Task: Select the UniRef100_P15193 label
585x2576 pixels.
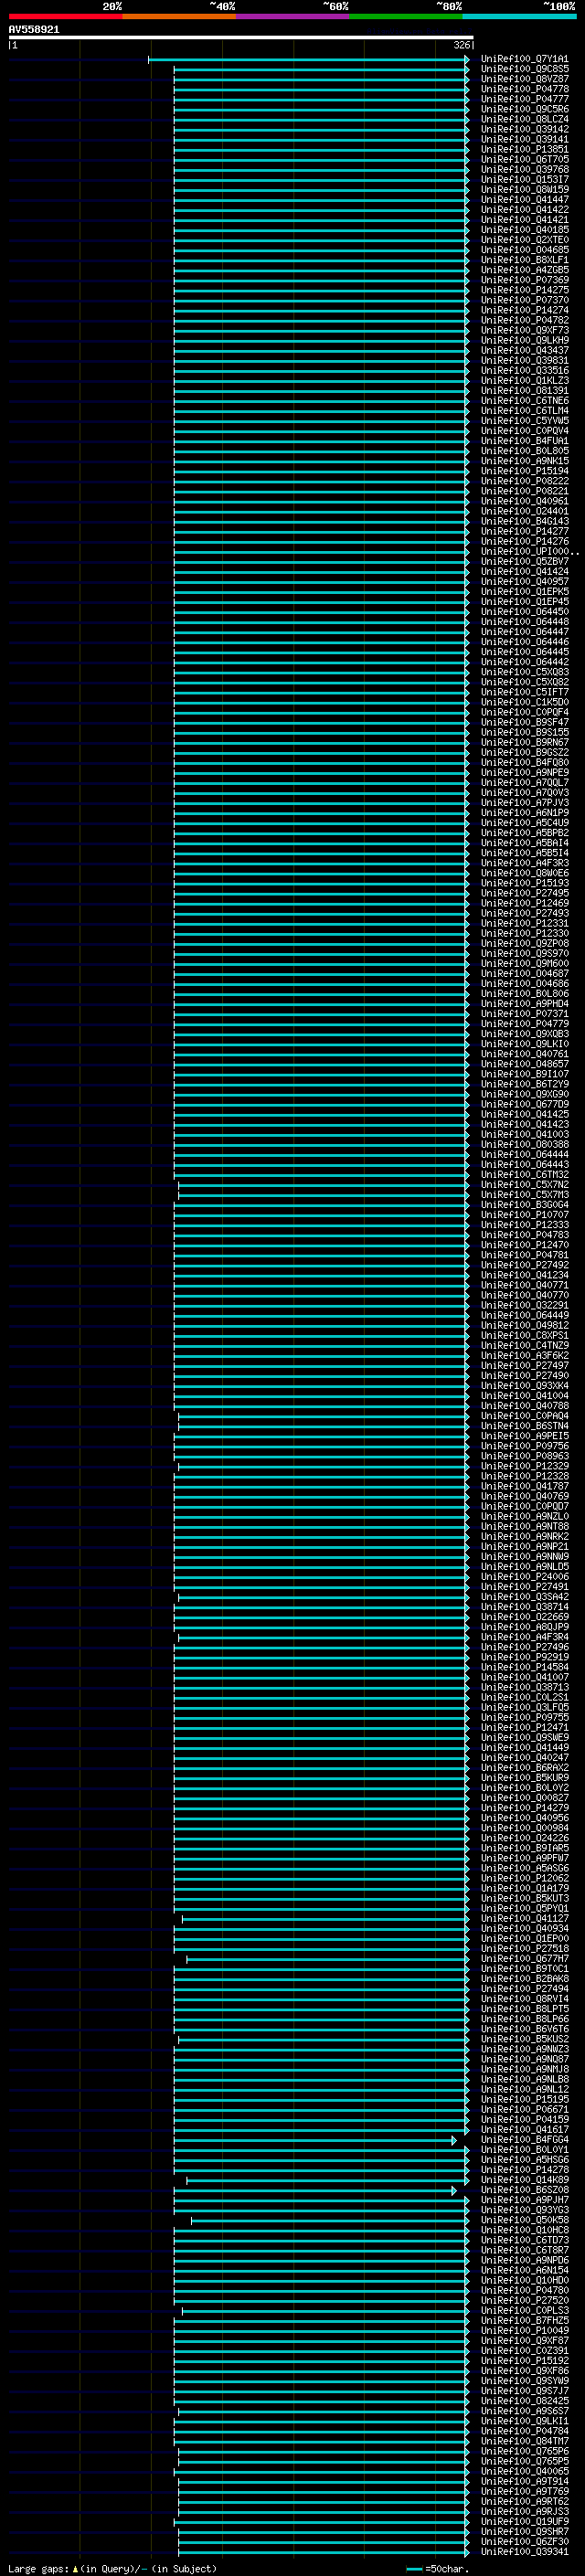Action: click(524, 883)
